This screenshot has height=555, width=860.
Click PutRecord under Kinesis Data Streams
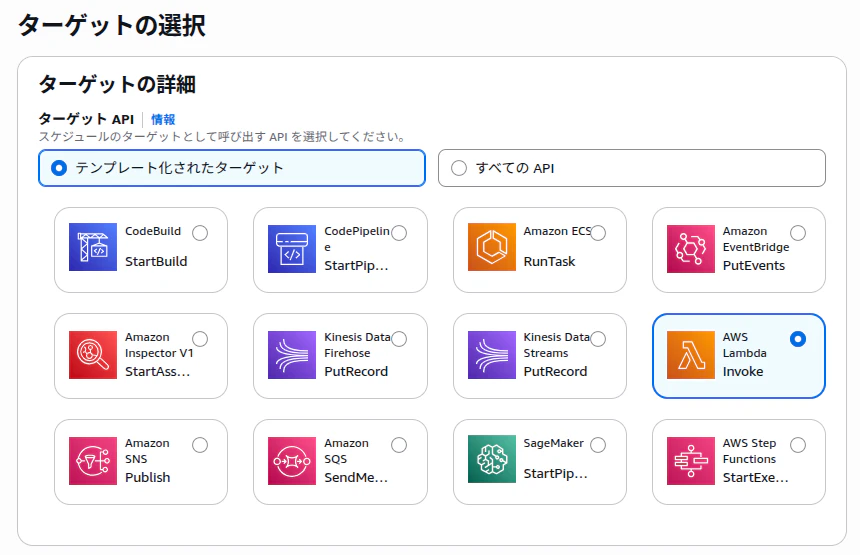pyautogui.click(x=556, y=371)
